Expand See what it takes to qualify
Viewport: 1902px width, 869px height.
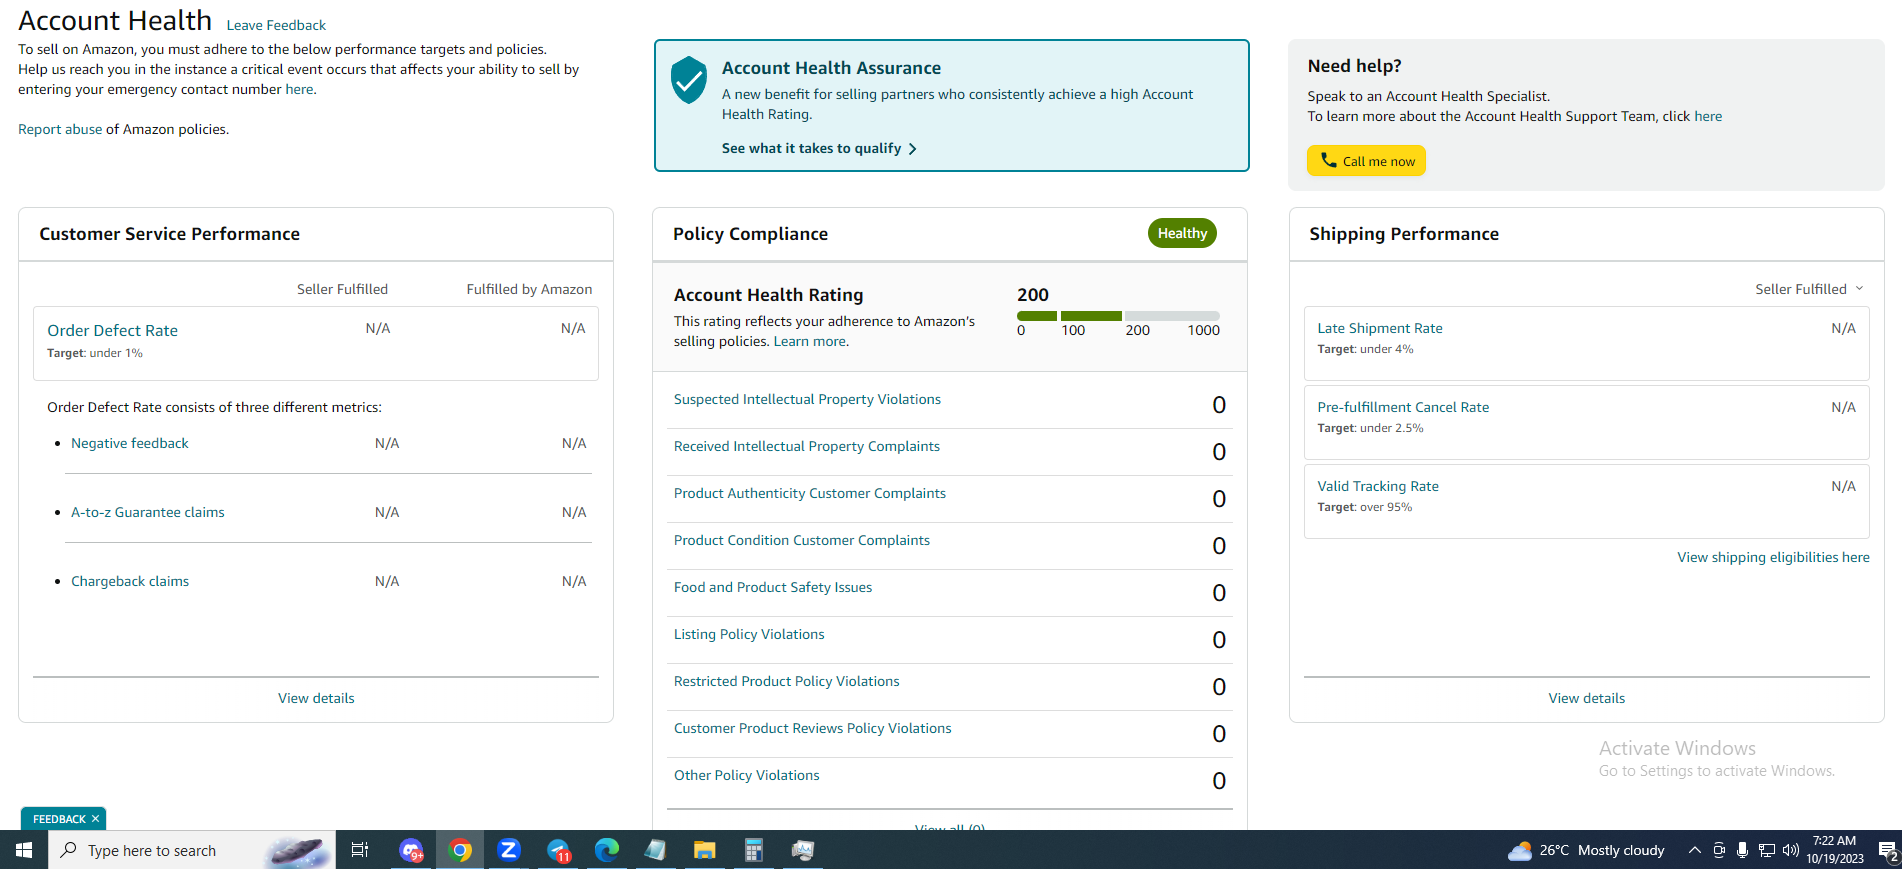(819, 148)
